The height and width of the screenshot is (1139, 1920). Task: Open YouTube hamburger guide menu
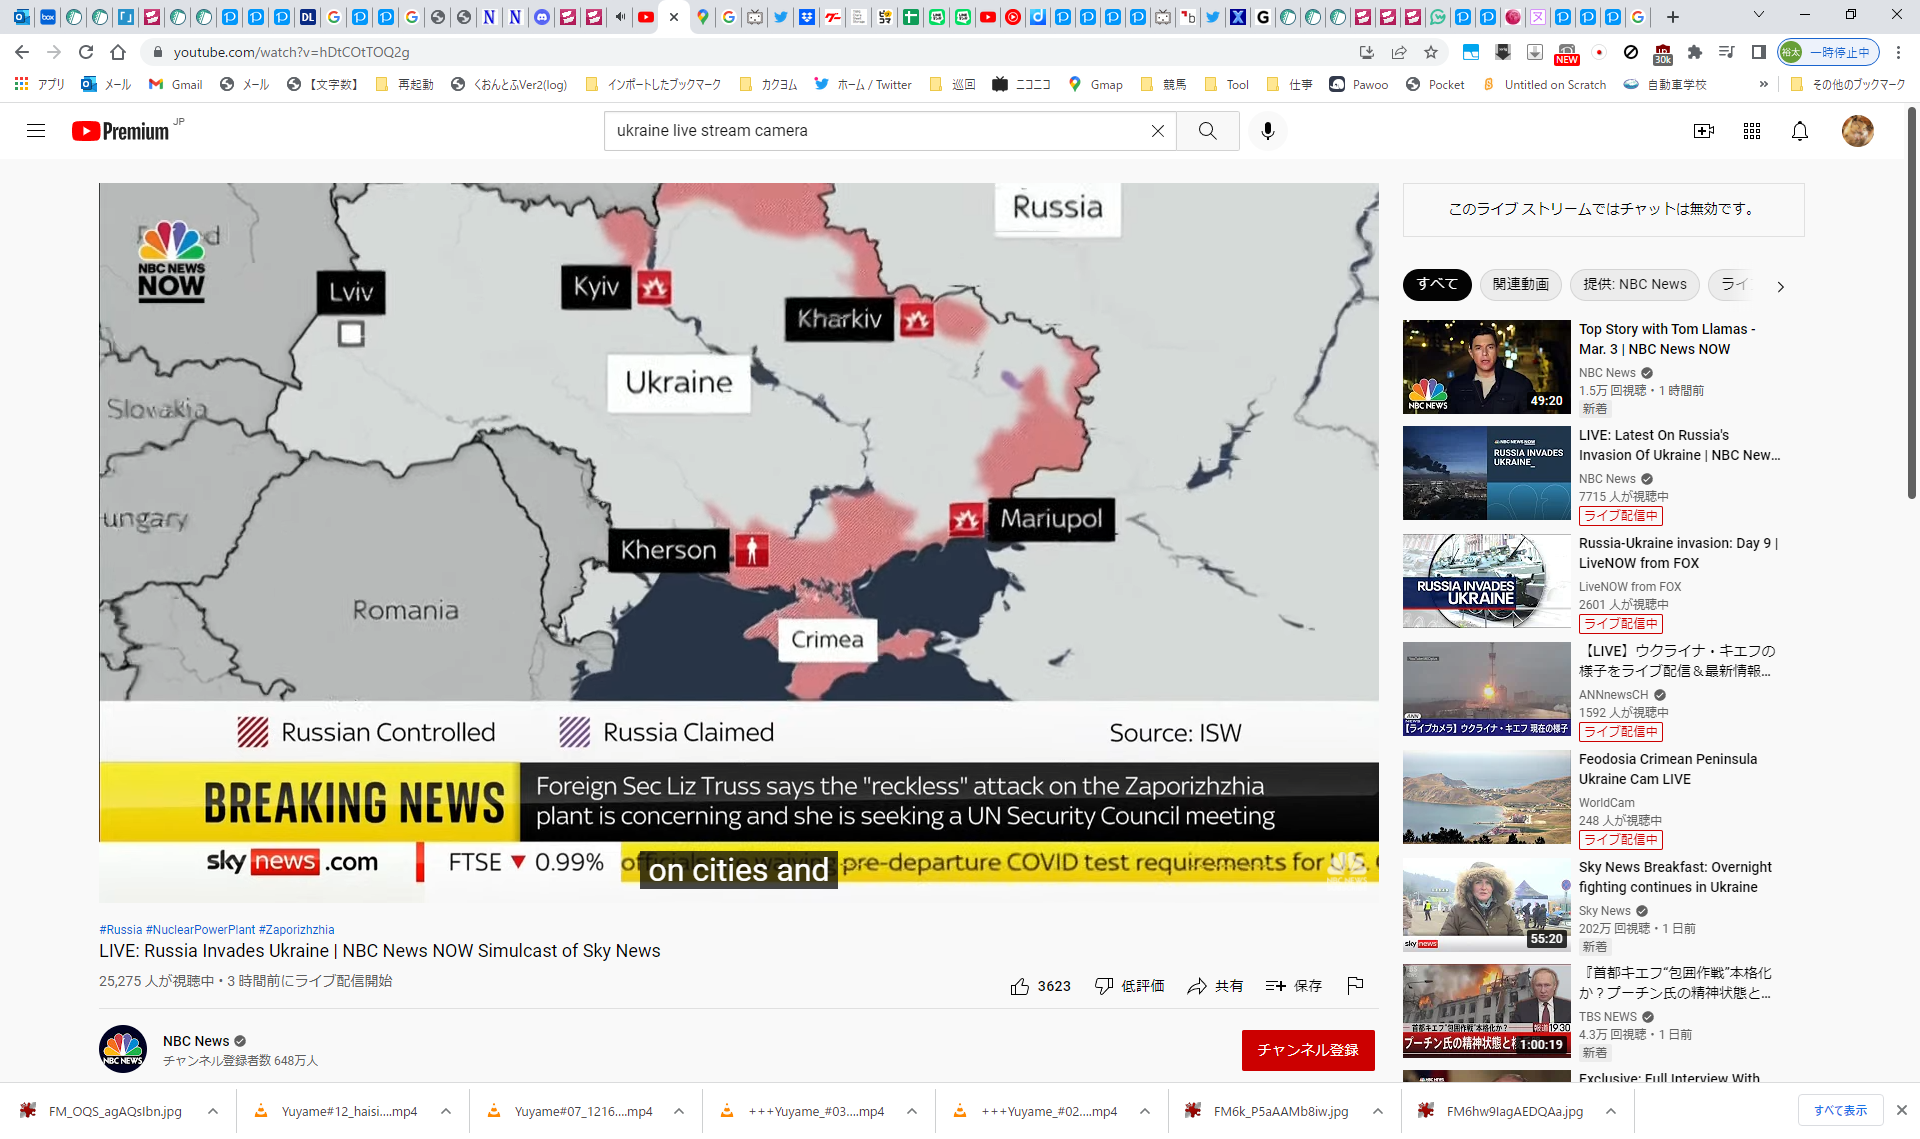coord(36,131)
